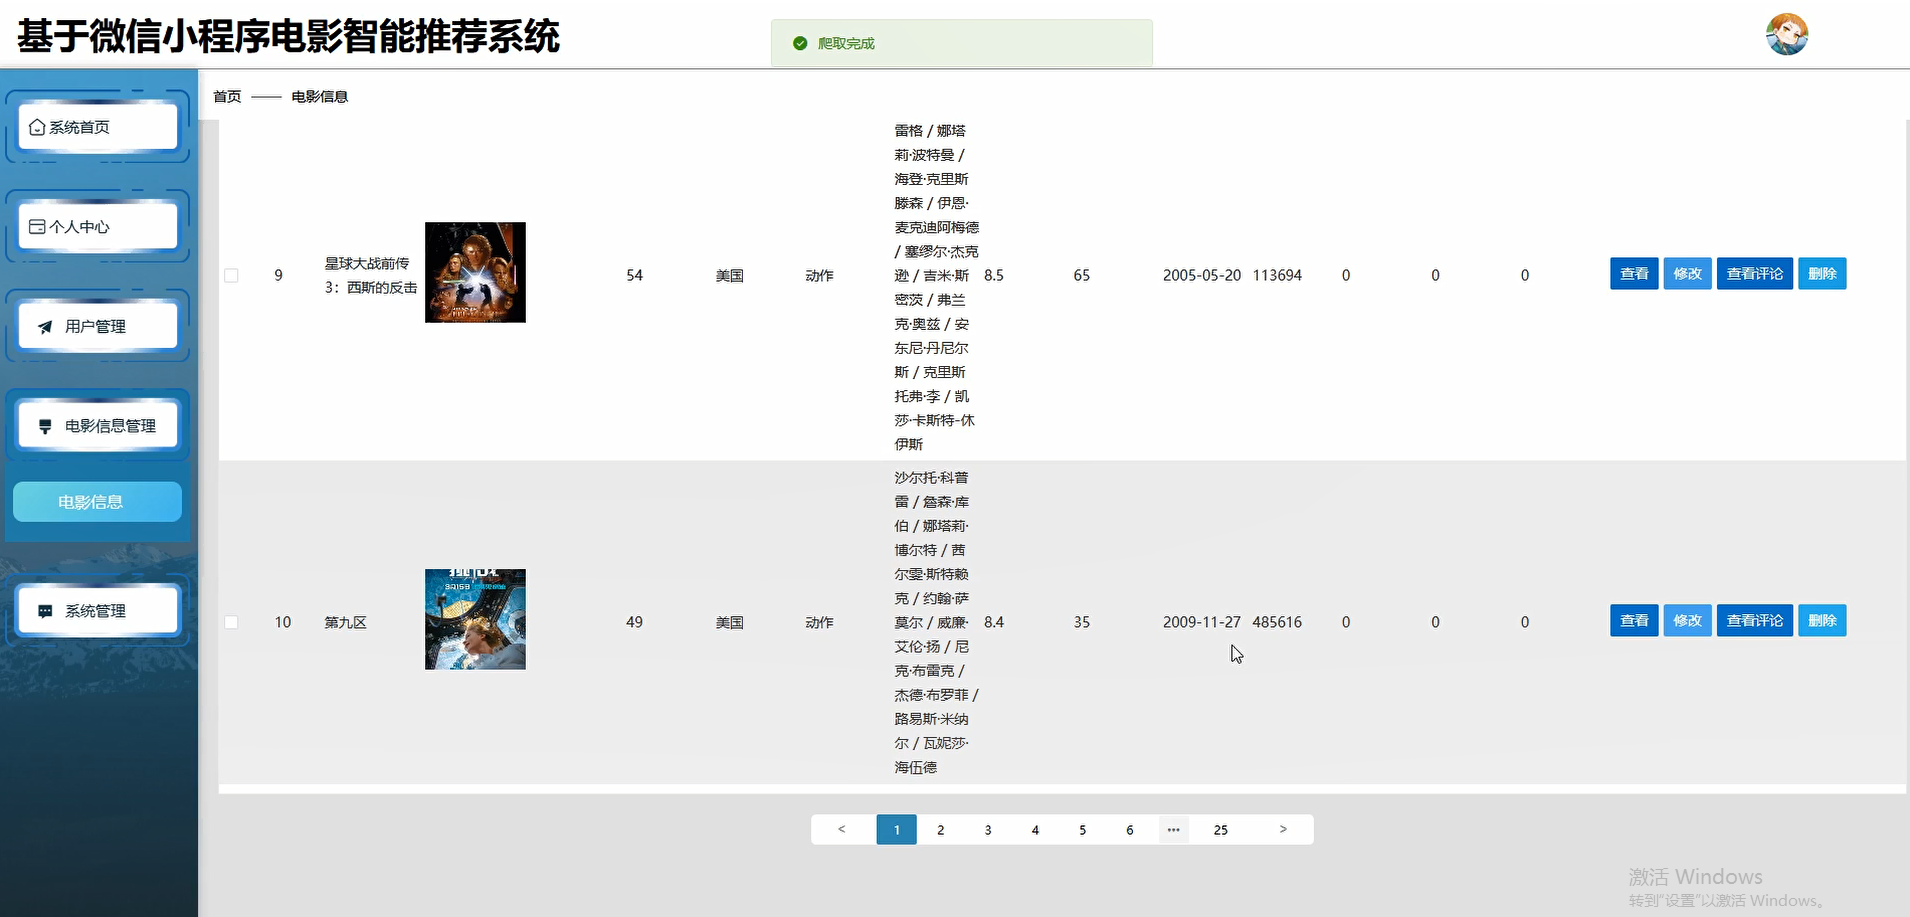Select the checkbox beside 第九区
The image size is (1910, 917).
coord(231,621)
